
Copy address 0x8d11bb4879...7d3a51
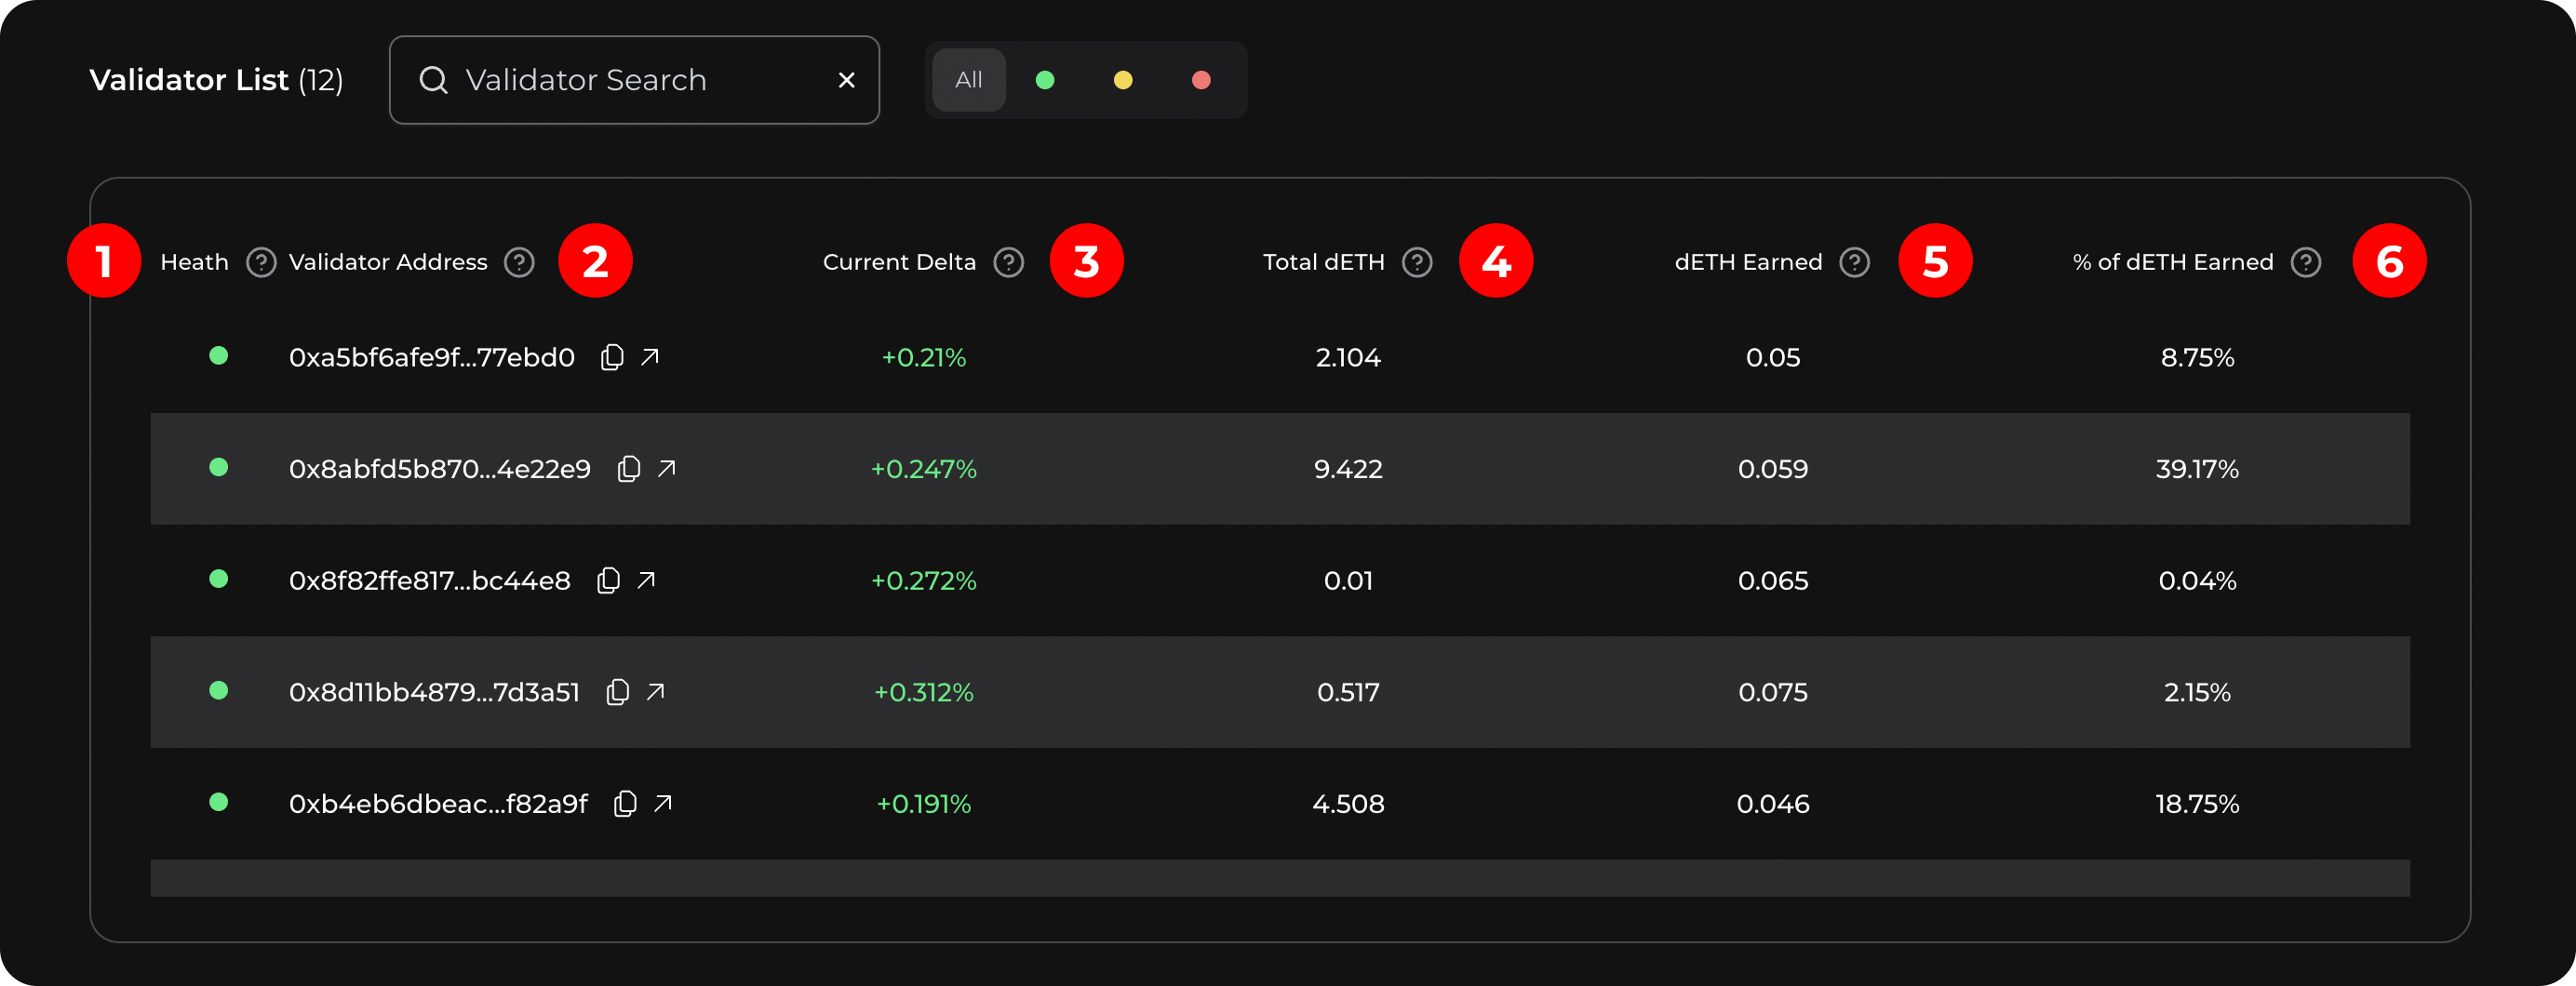[x=618, y=692]
